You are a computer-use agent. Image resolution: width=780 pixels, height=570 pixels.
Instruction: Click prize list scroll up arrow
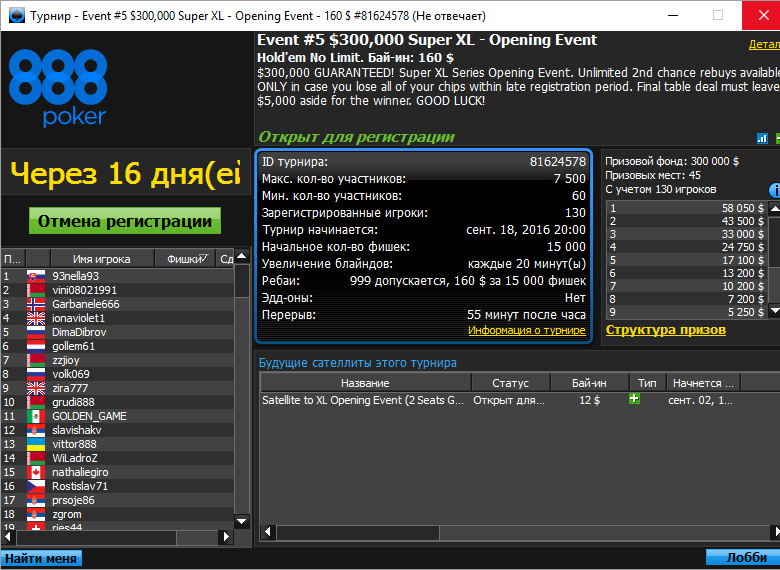click(x=775, y=208)
